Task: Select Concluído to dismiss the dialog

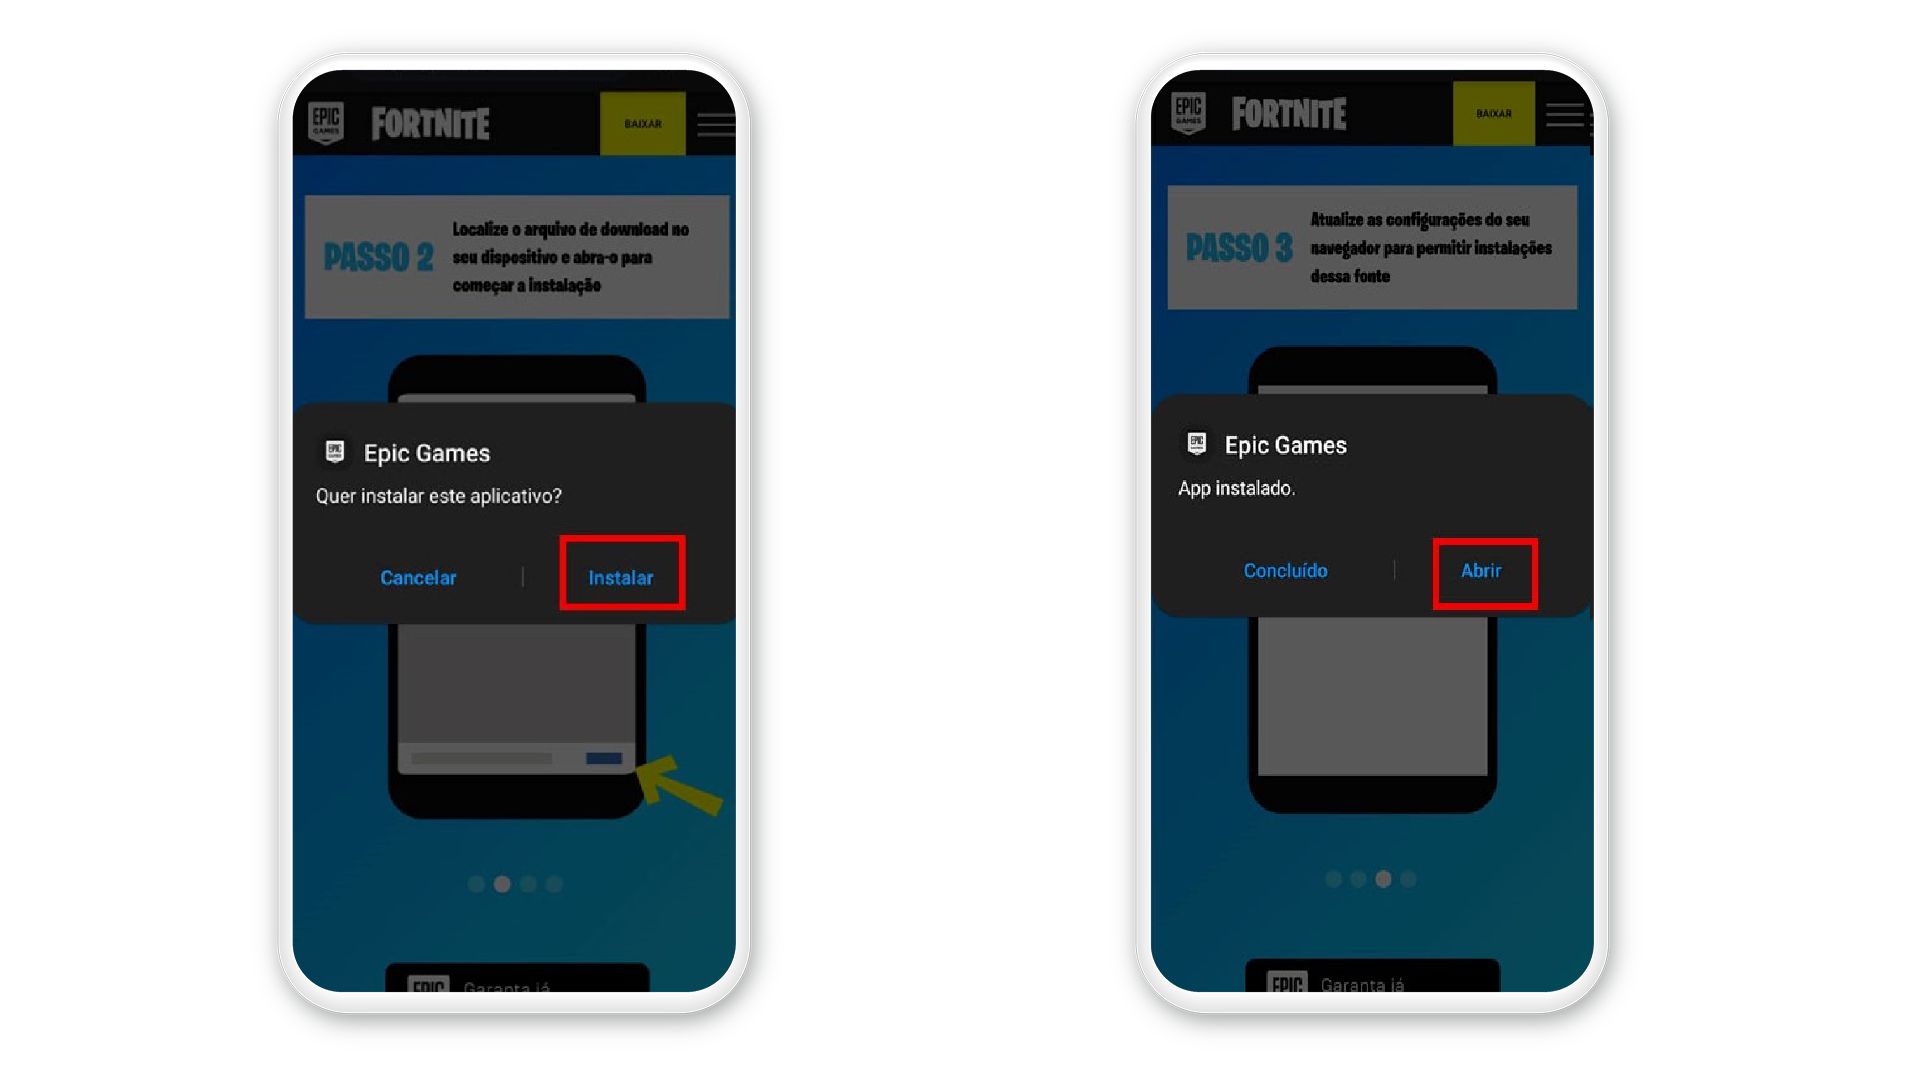Action: (x=1286, y=570)
